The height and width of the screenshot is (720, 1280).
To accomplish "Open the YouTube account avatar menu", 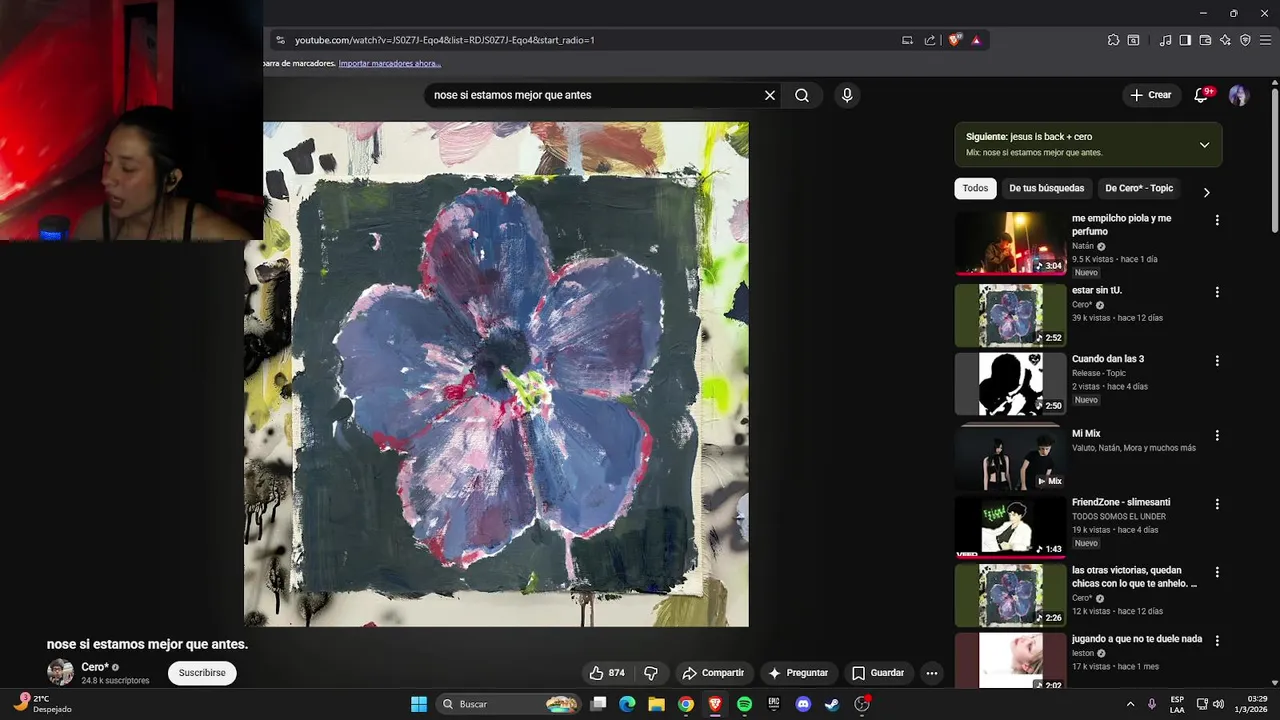I will point(1239,95).
